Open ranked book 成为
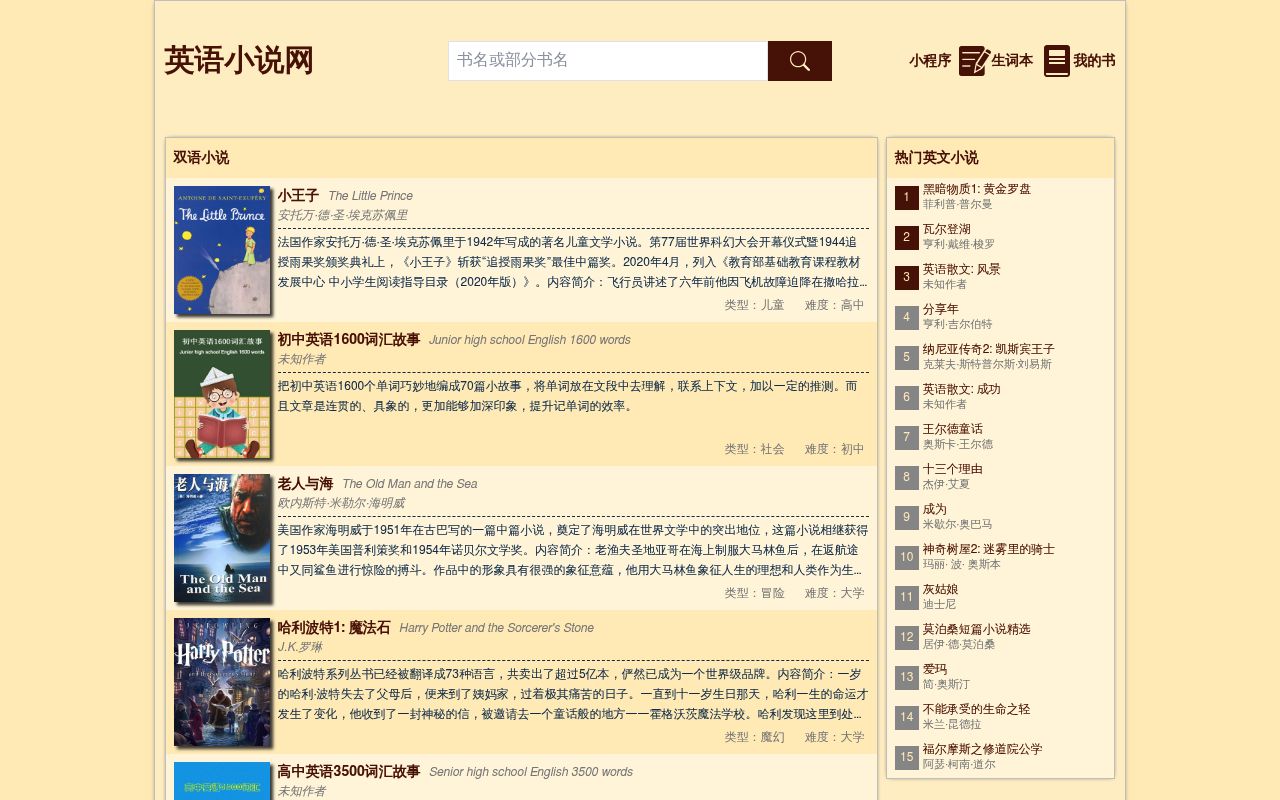Viewport: 1280px width, 800px height. 935,509
